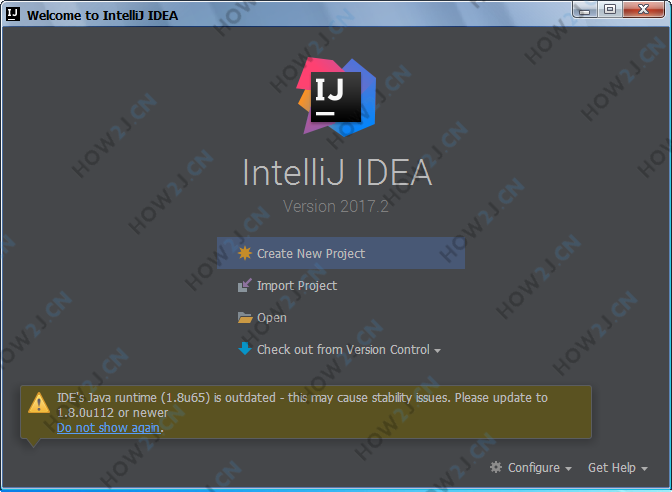Click the IJ icon in title bar
This screenshot has height=492, width=672.
point(13,14)
